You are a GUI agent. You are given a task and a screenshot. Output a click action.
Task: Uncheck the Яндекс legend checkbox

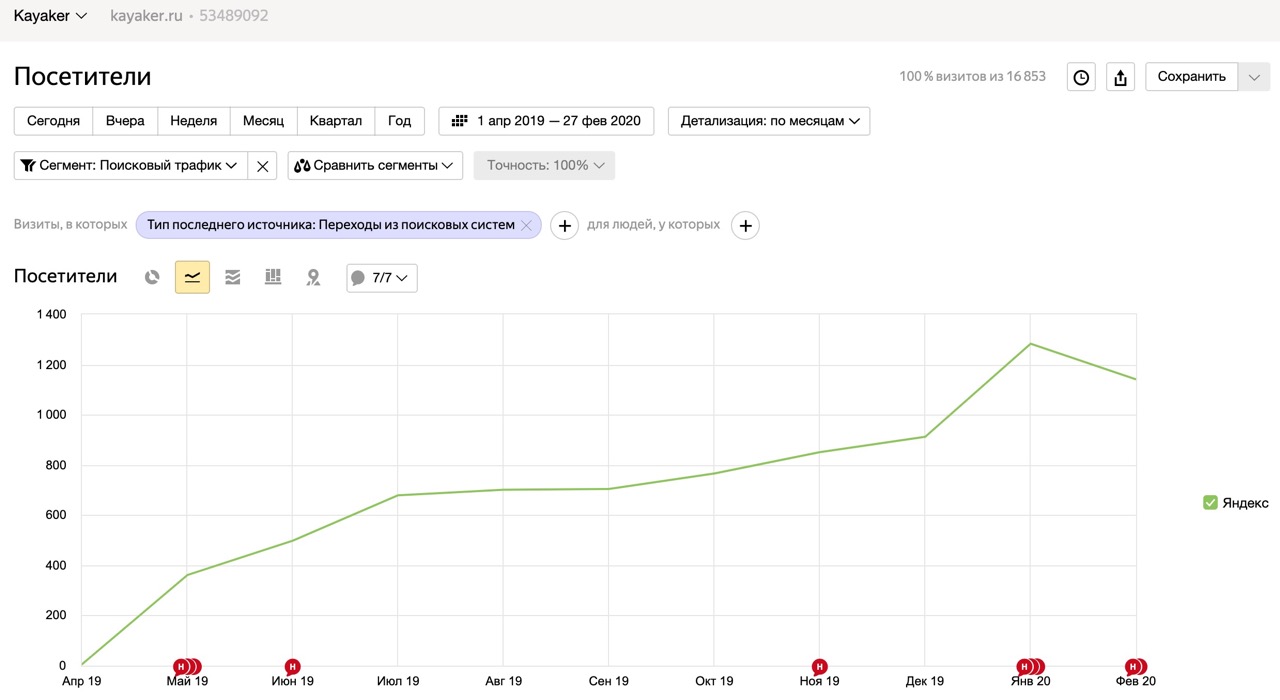pyautogui.click(x=1210, y=503)
